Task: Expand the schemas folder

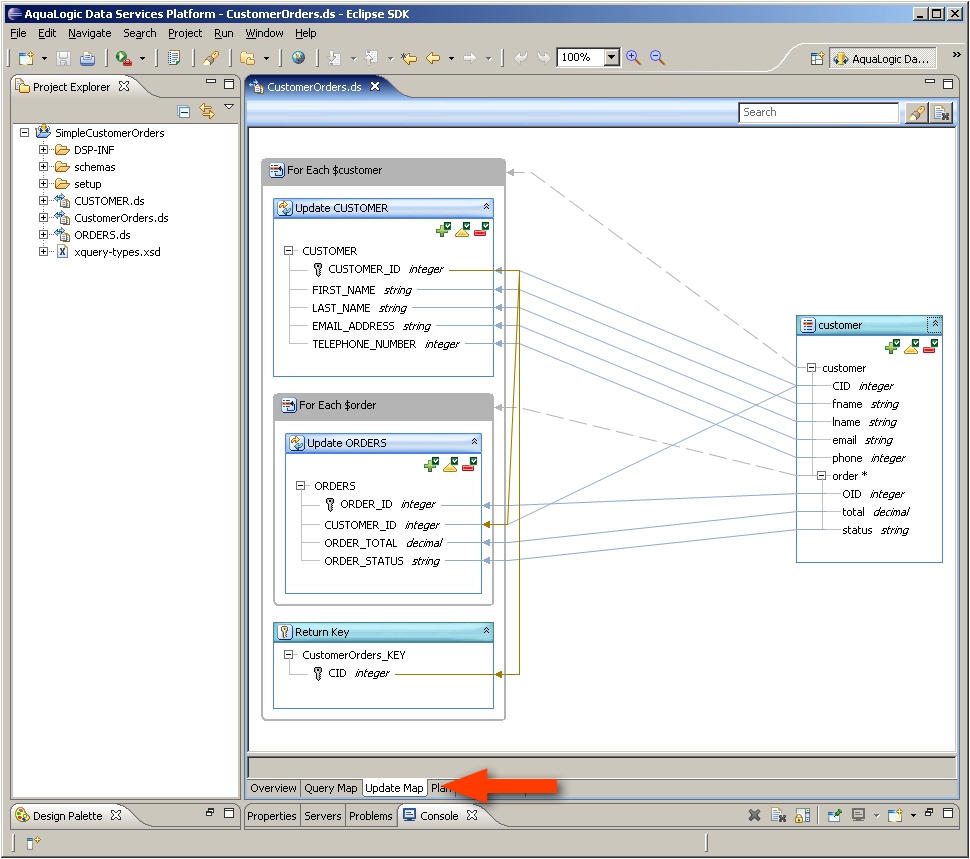Action: (x=43, y=166)
